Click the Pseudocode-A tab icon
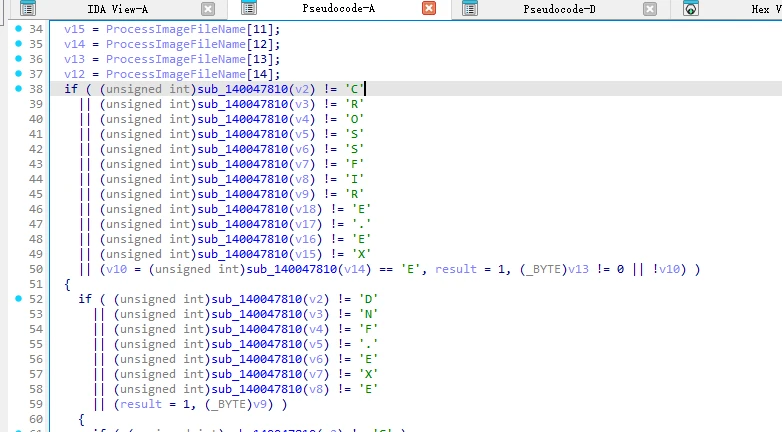 pos(248,8)
